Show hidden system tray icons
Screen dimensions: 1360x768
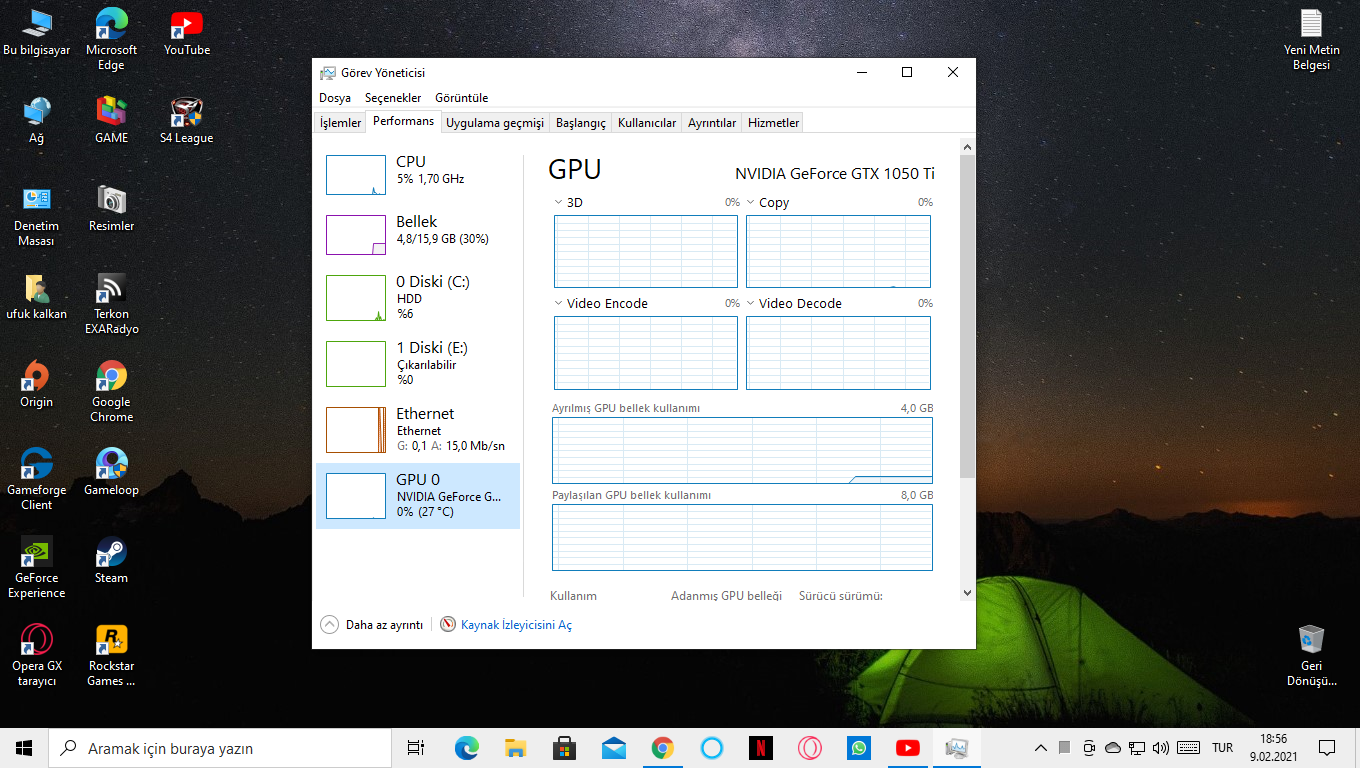(x=1041, y=748)
